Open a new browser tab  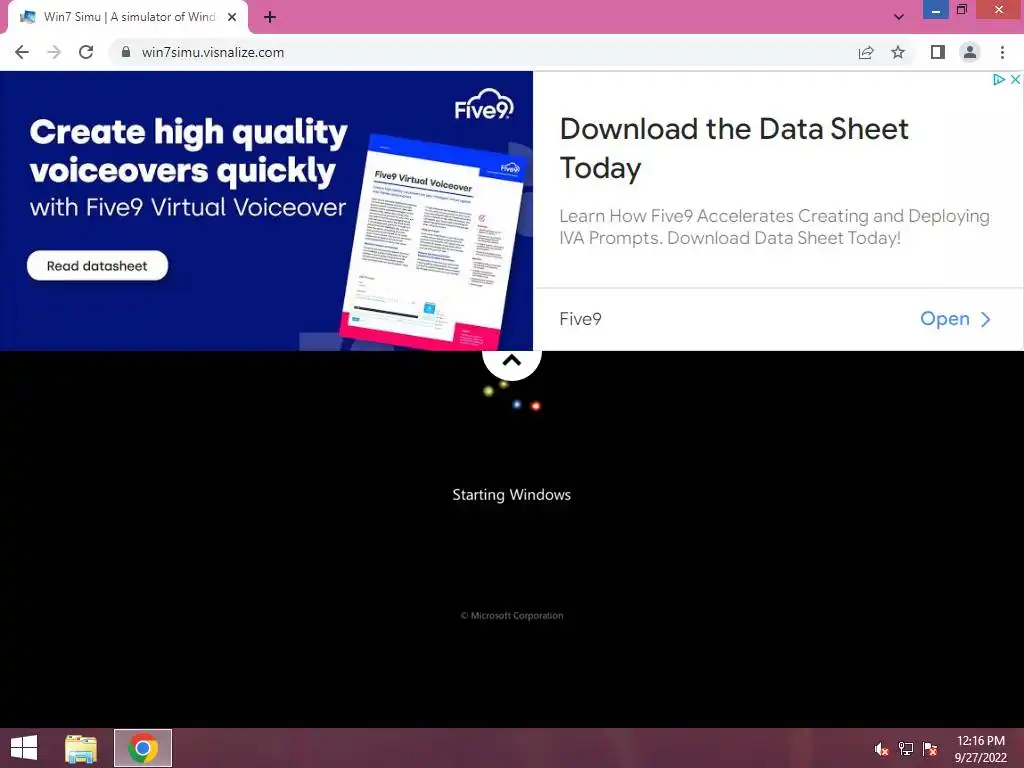pos(270,18)
